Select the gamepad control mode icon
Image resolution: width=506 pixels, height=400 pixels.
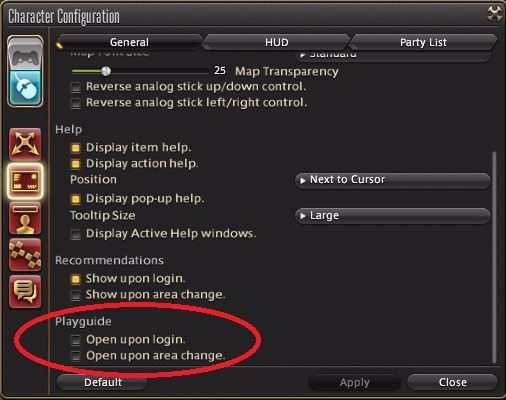point(25,55)
